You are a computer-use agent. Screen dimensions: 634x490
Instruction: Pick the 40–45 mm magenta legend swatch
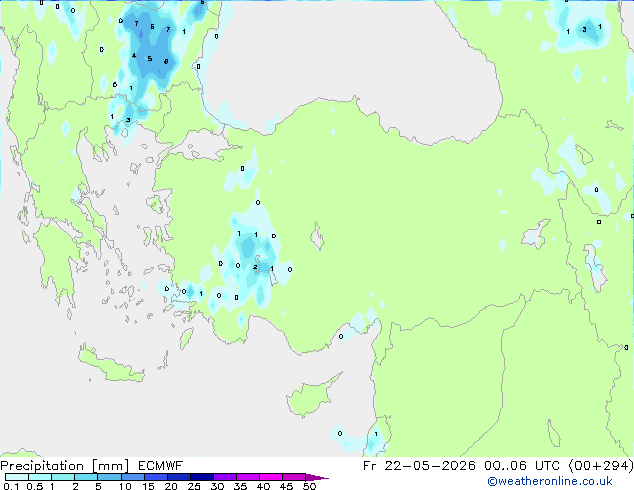pos(271,477)
